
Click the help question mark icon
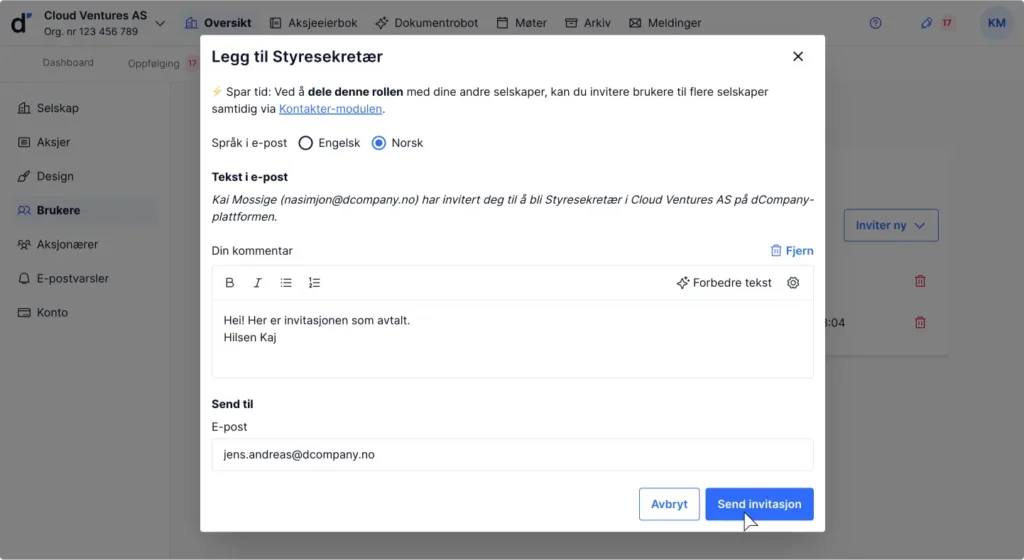(x=876, y=23)
